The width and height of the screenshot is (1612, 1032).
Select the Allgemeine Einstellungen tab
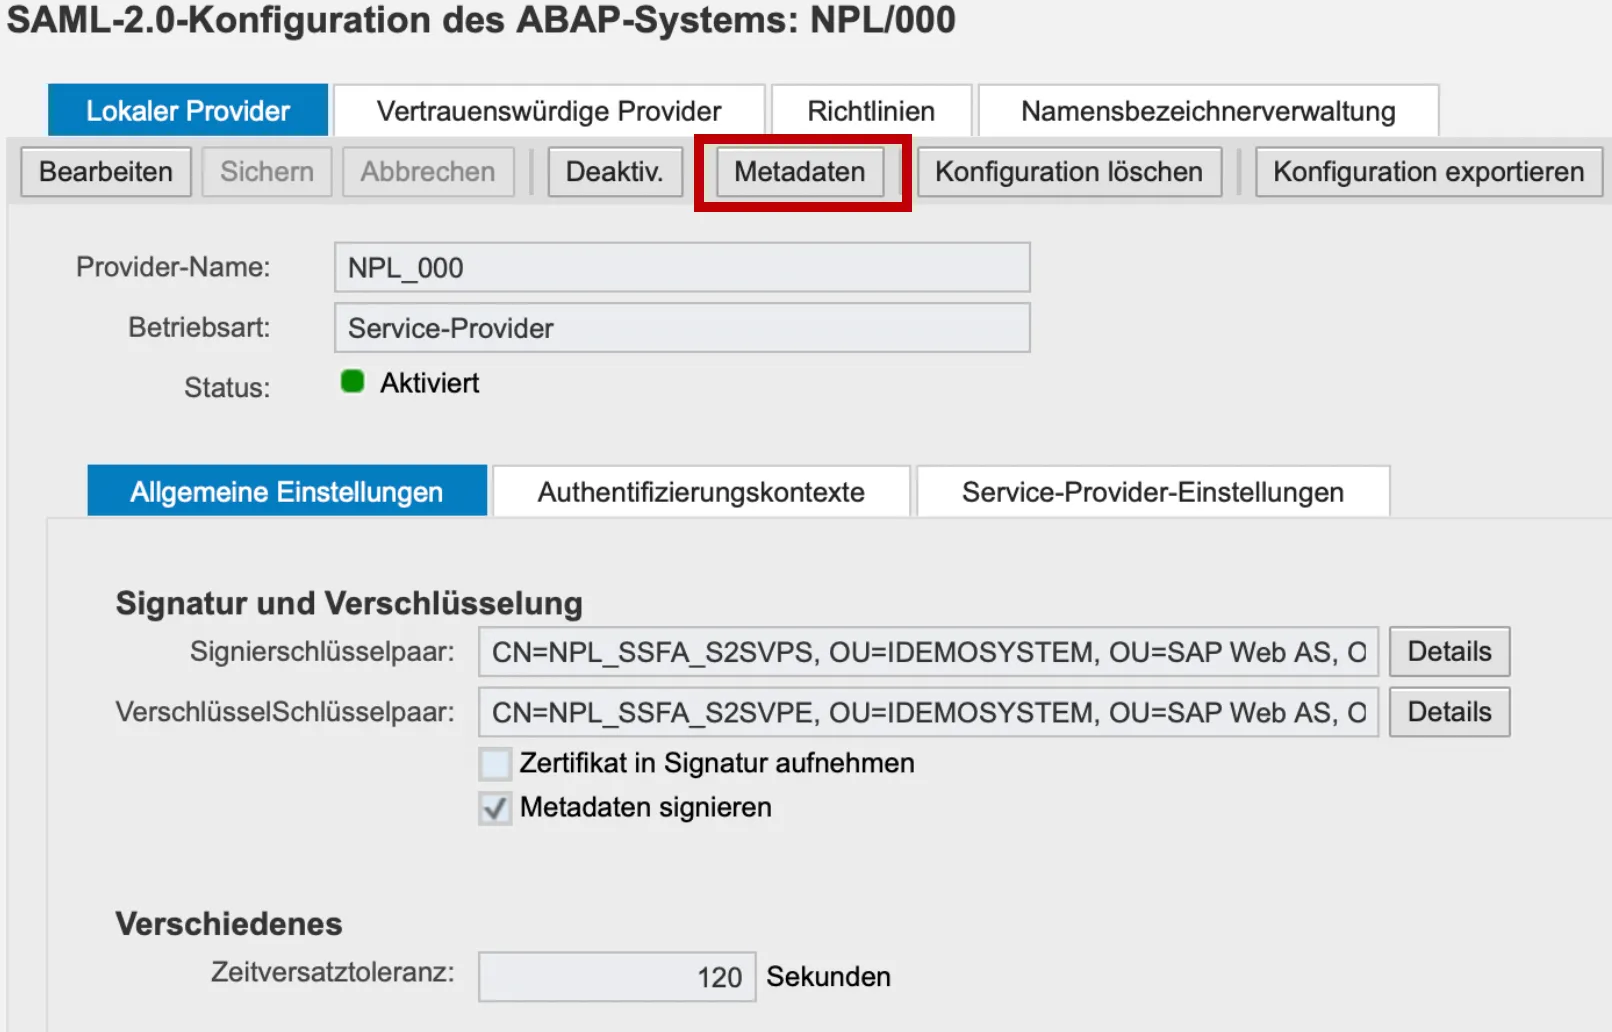[287, 492]
